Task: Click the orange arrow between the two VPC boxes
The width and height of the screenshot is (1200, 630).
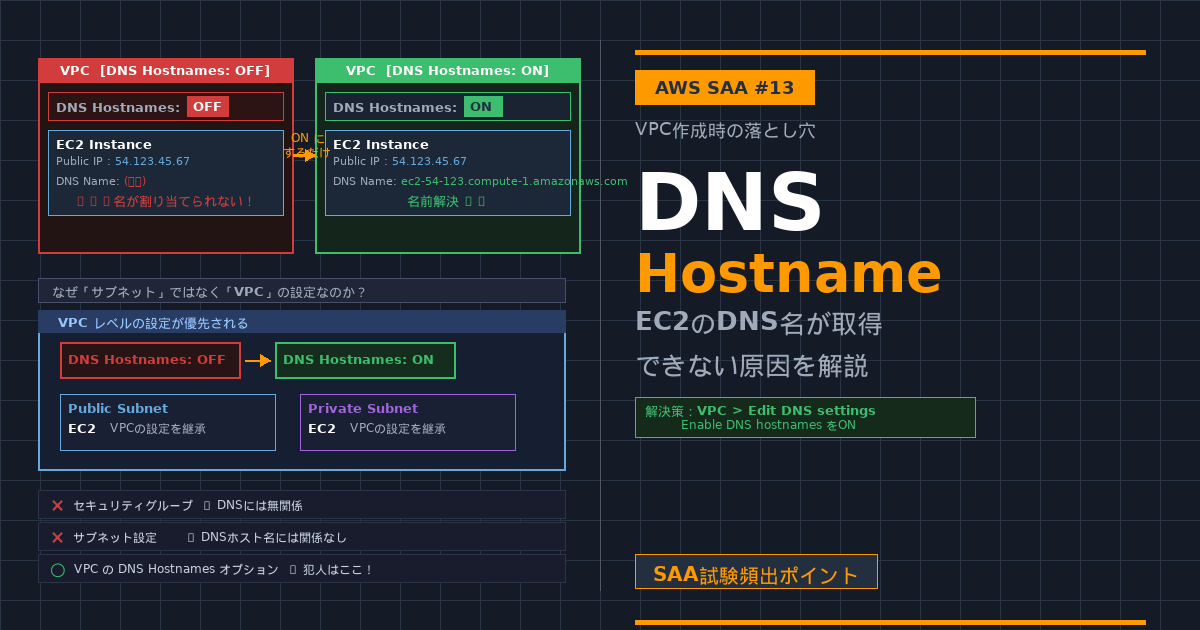Action: coord(305,155)
